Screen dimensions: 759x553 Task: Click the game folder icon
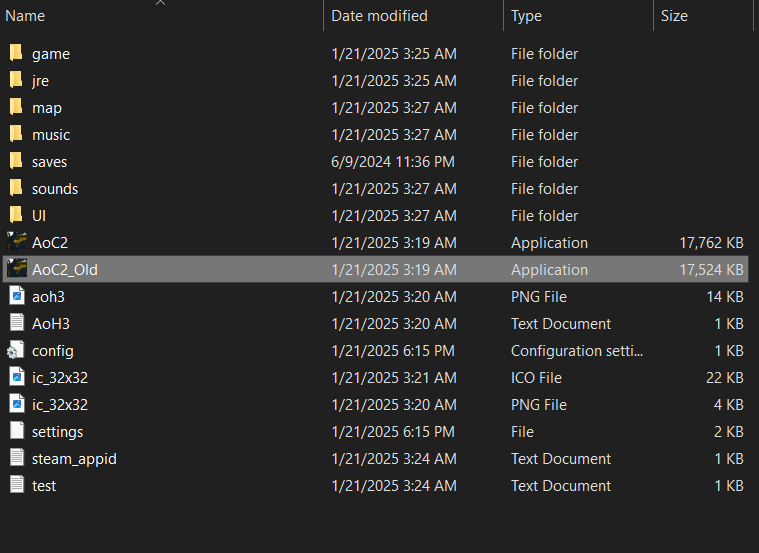(16, 53)
